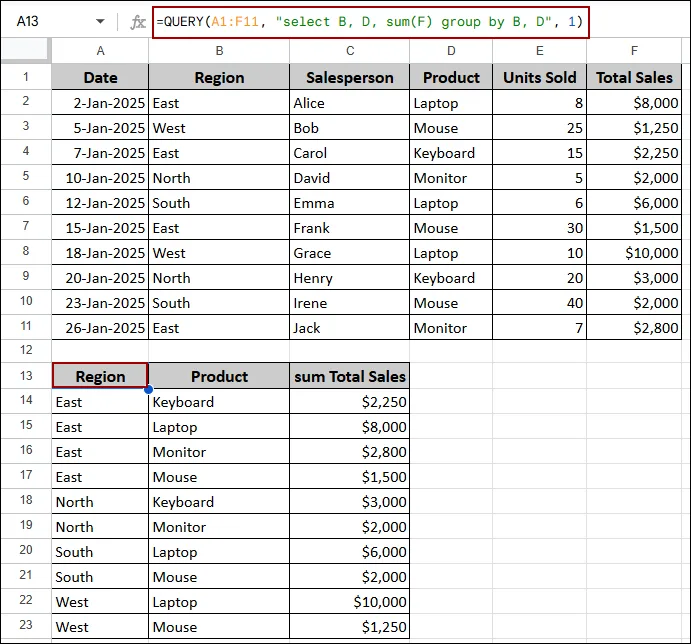The width and height of the screenshot is (691, 644).
Task: Open the Name box dropdown arrow
Action: coord(100,21)
